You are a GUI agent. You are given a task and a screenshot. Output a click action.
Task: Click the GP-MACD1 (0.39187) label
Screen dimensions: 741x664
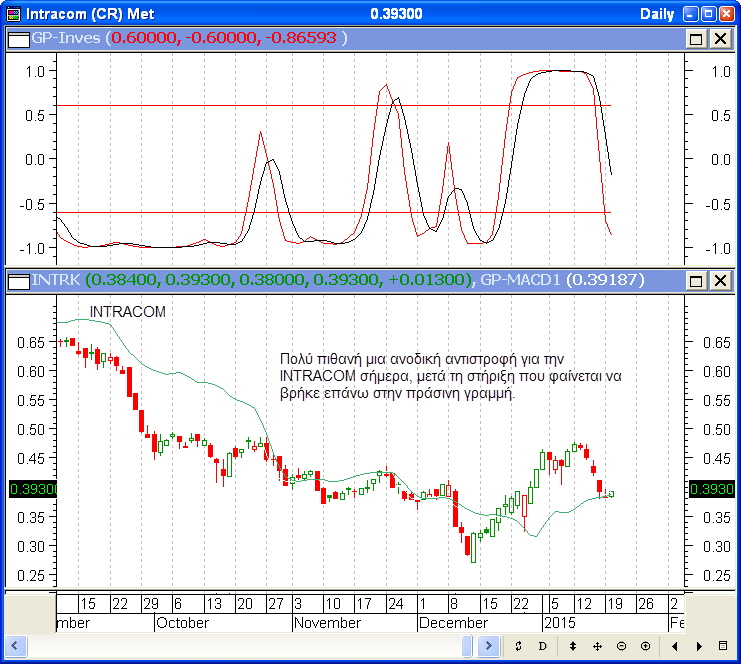tap(562, 280)
